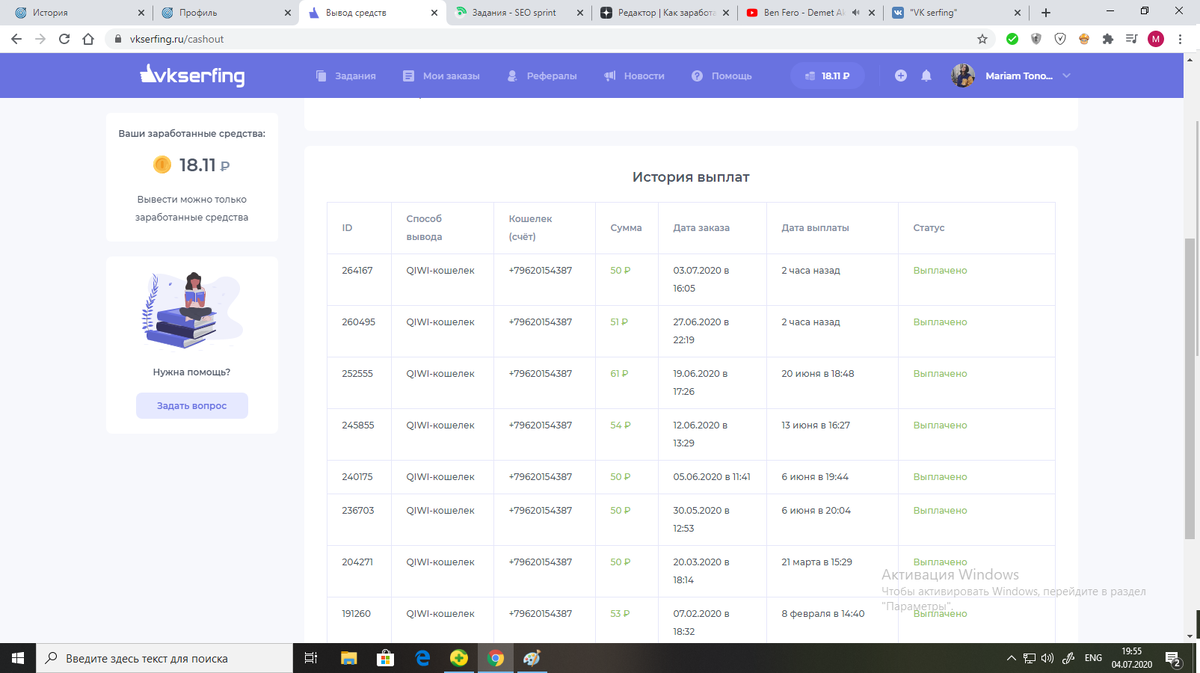The height and width of the screenshot is (673, 1200).
Task: Click the Задать вопрос button
Action: pos(192,406)
